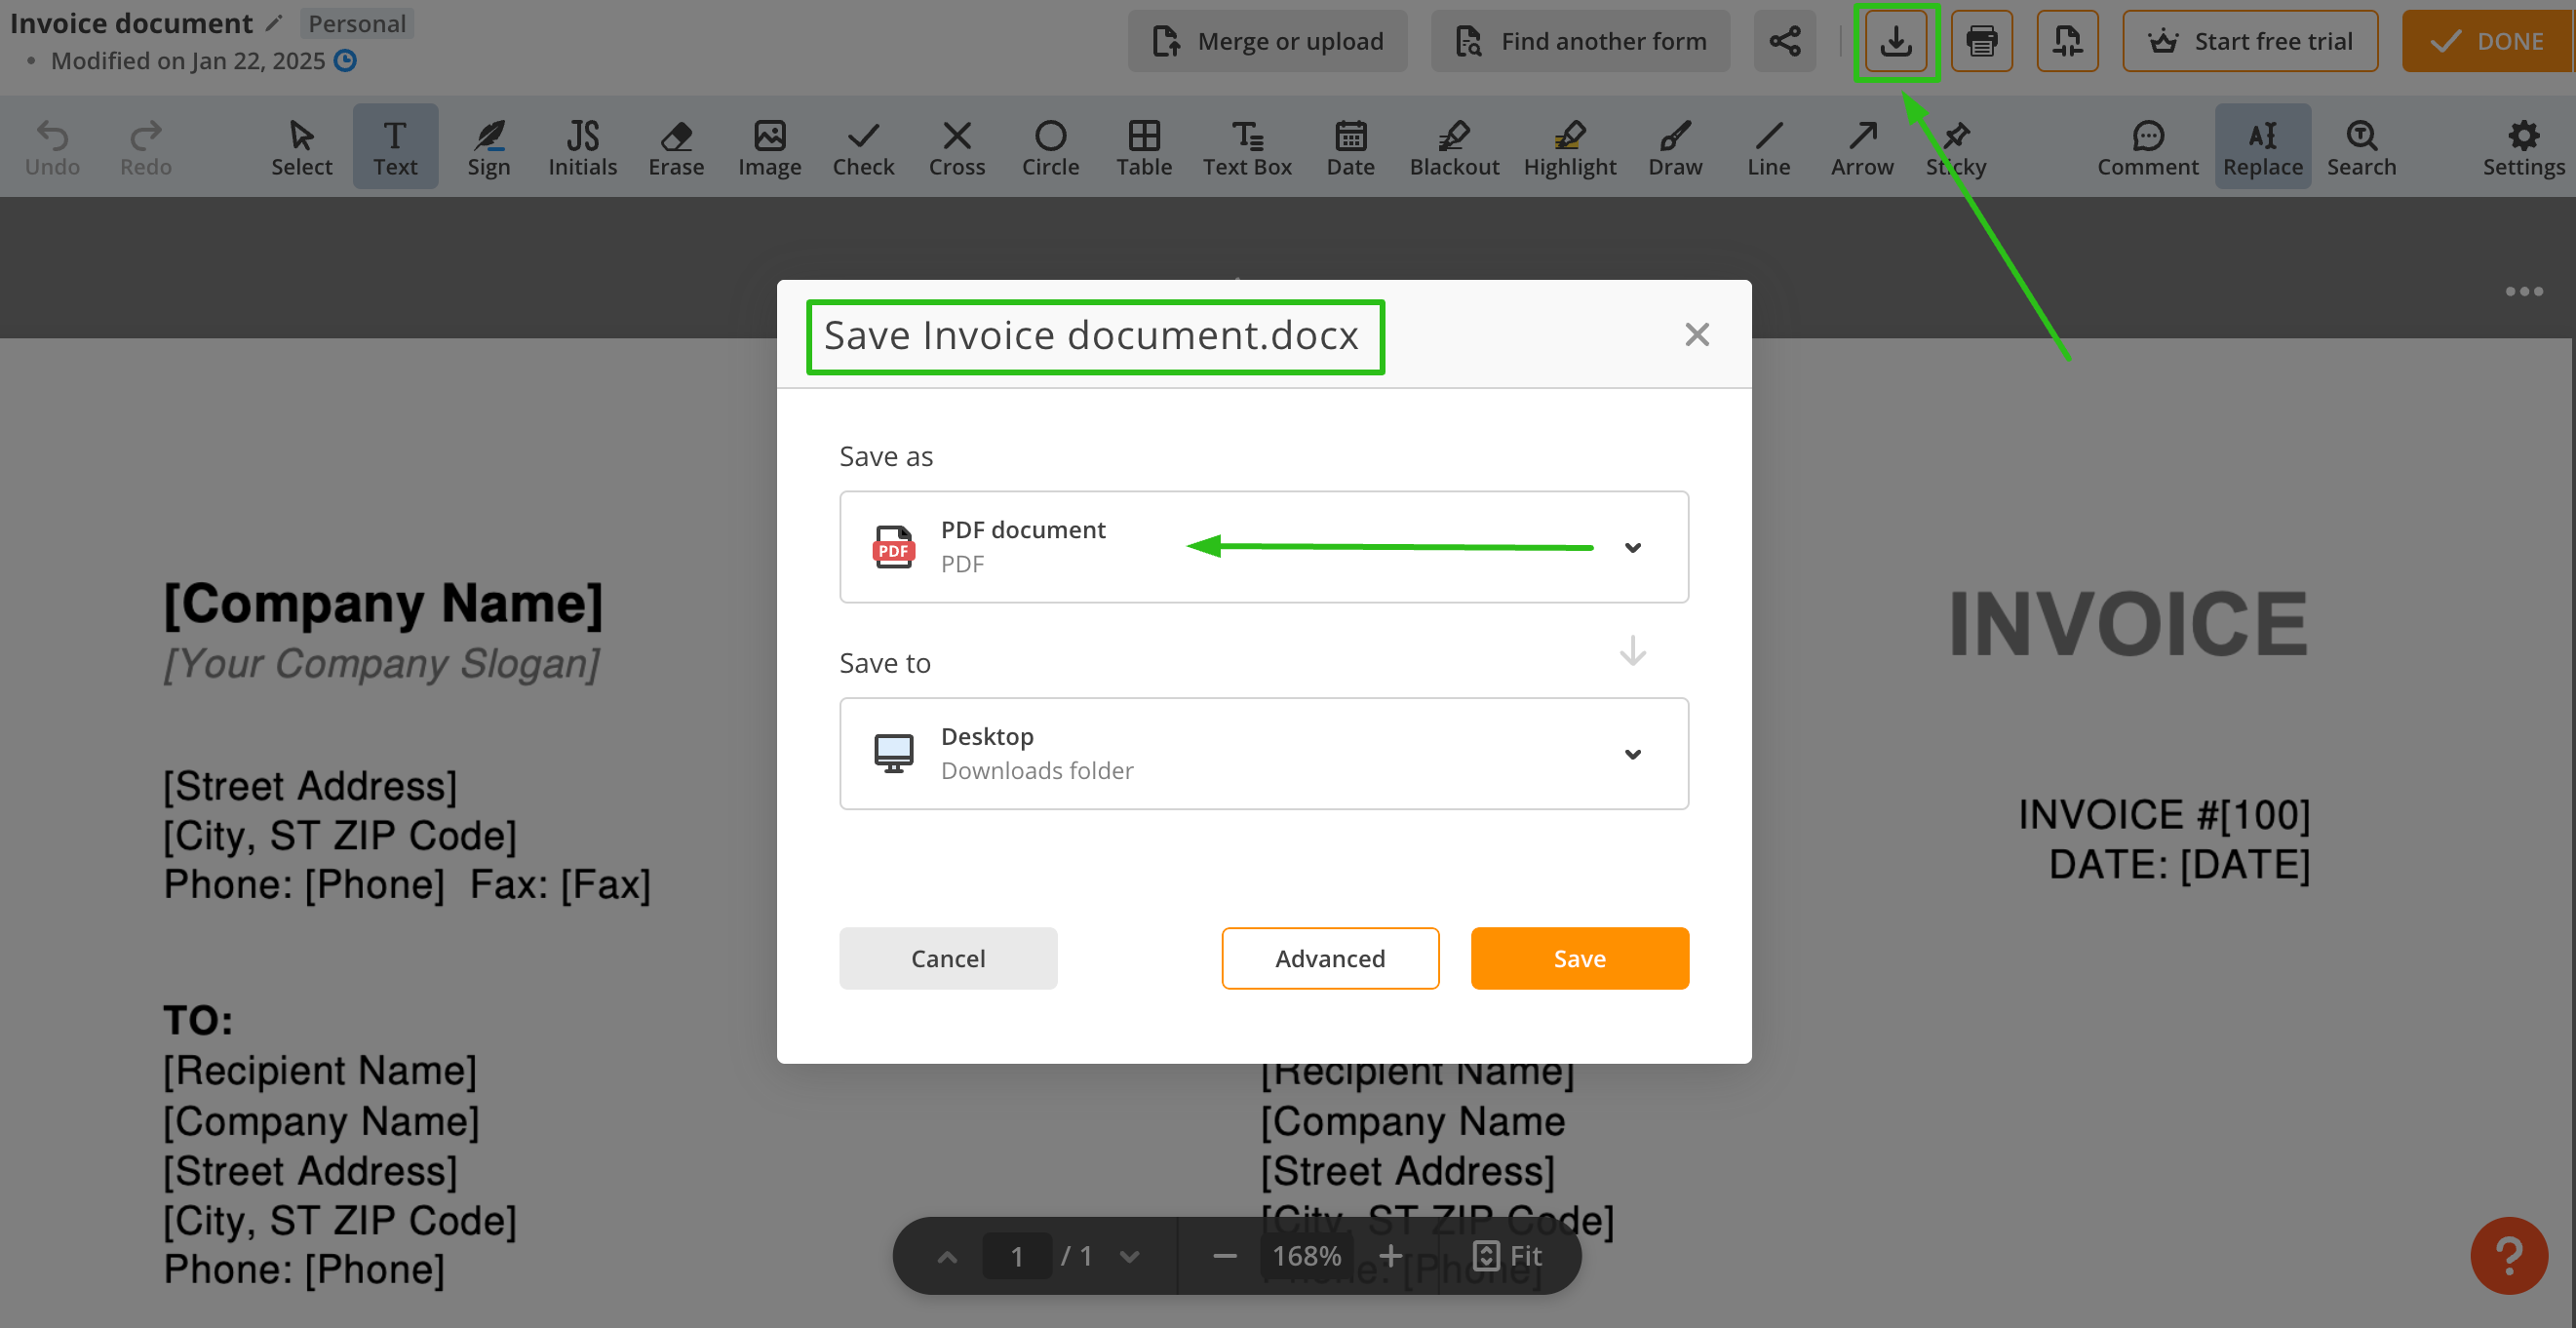2576x1328 pixels.
Task: Open next page chevron in page navigator
Action: coord(1129,1256)
